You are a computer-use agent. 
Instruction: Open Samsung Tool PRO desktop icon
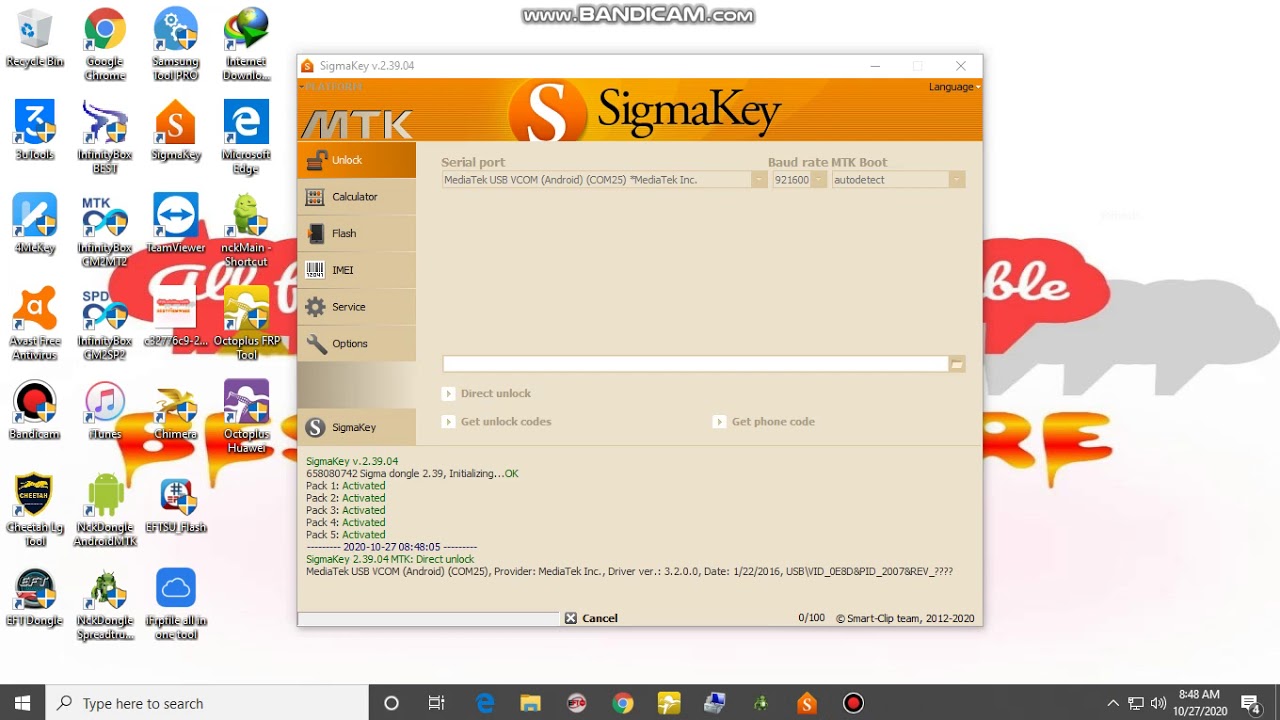[175, 45]
